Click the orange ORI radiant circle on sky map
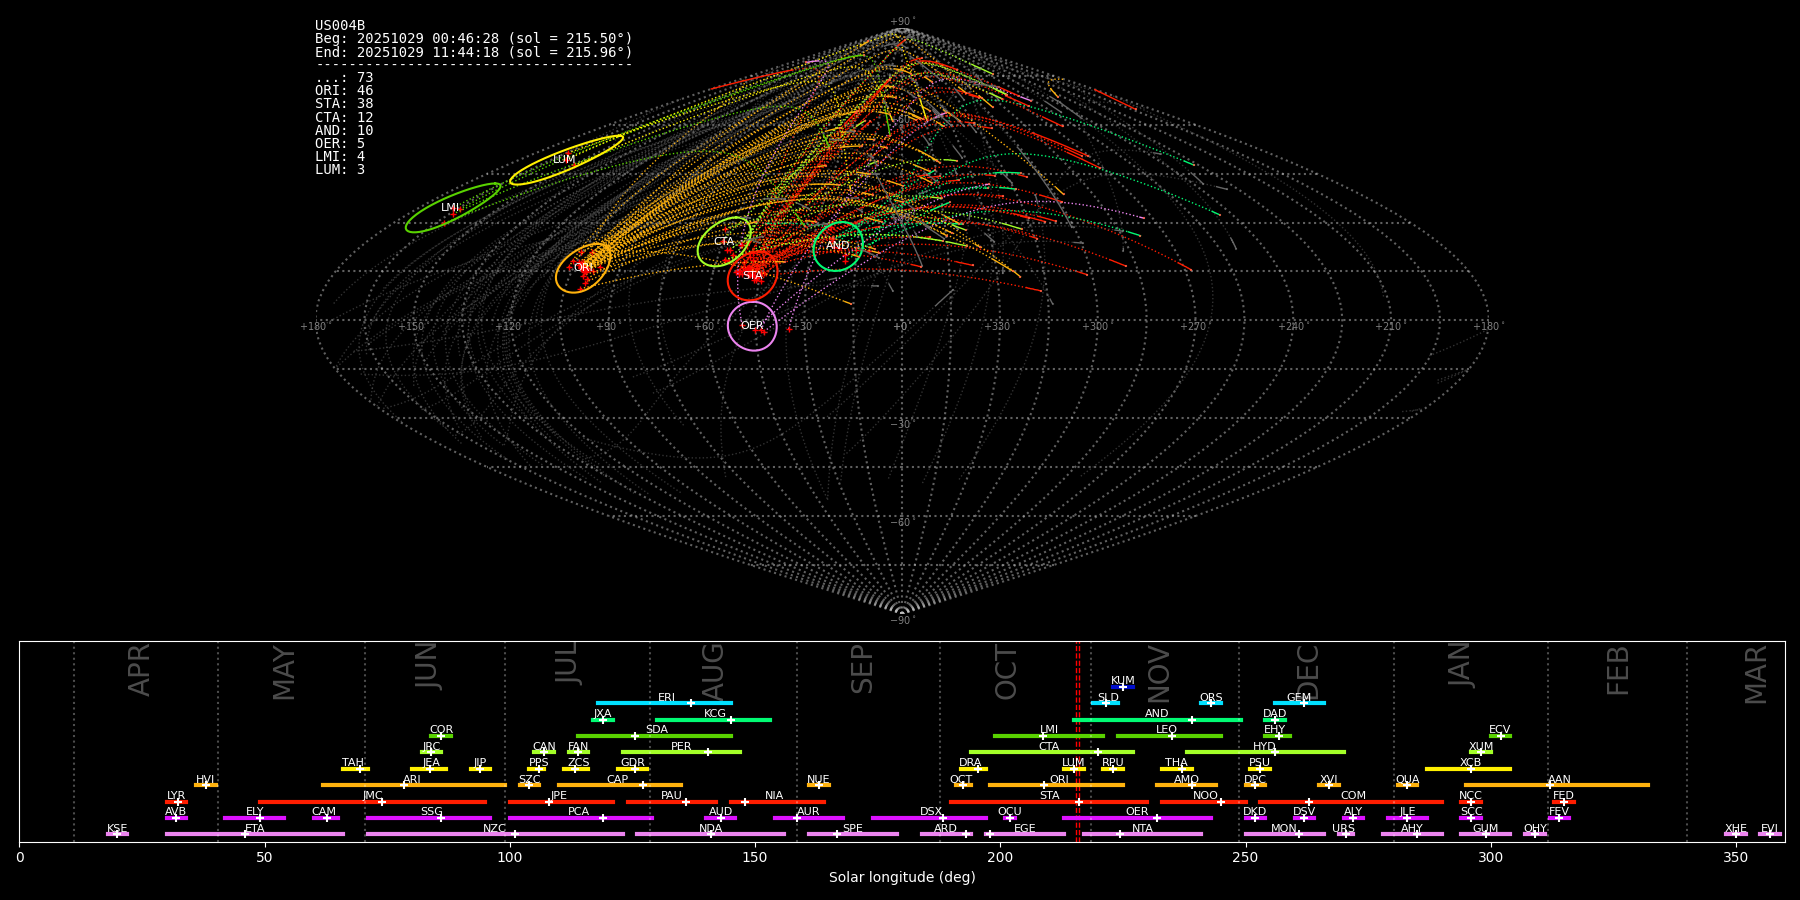This screenshot has width=1800, height=900. (x=583, y=268)
